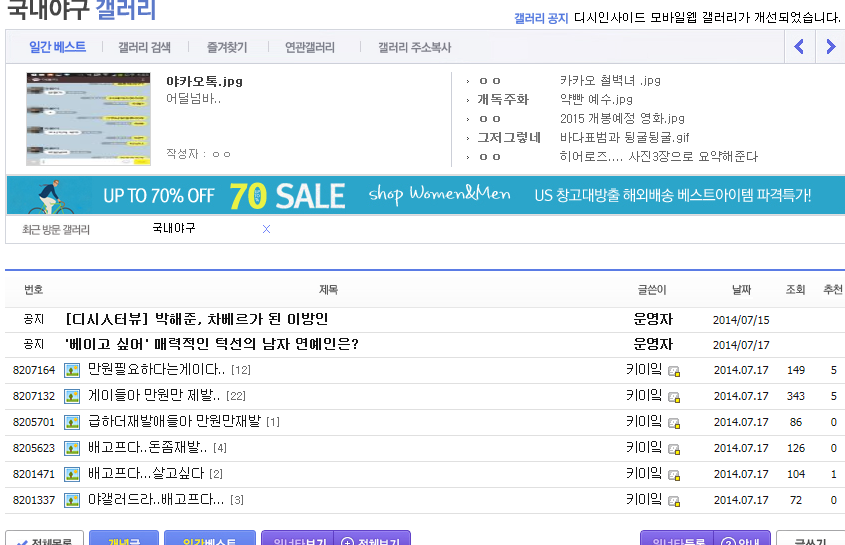Click the 갤러리 공지 label
845x545 pixels.
click(541, 18)
